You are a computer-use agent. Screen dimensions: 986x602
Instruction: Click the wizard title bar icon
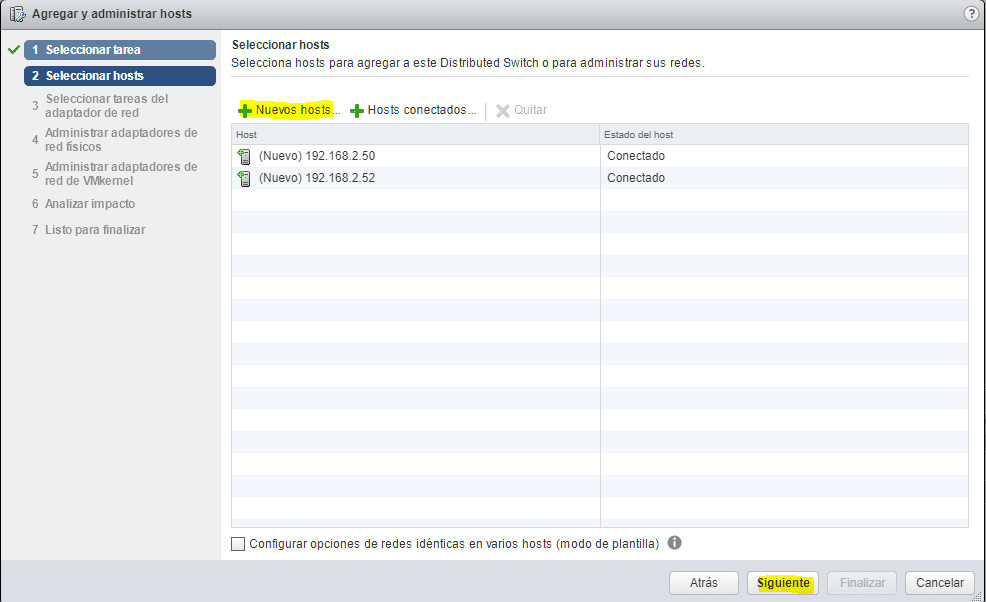point(17,14)
